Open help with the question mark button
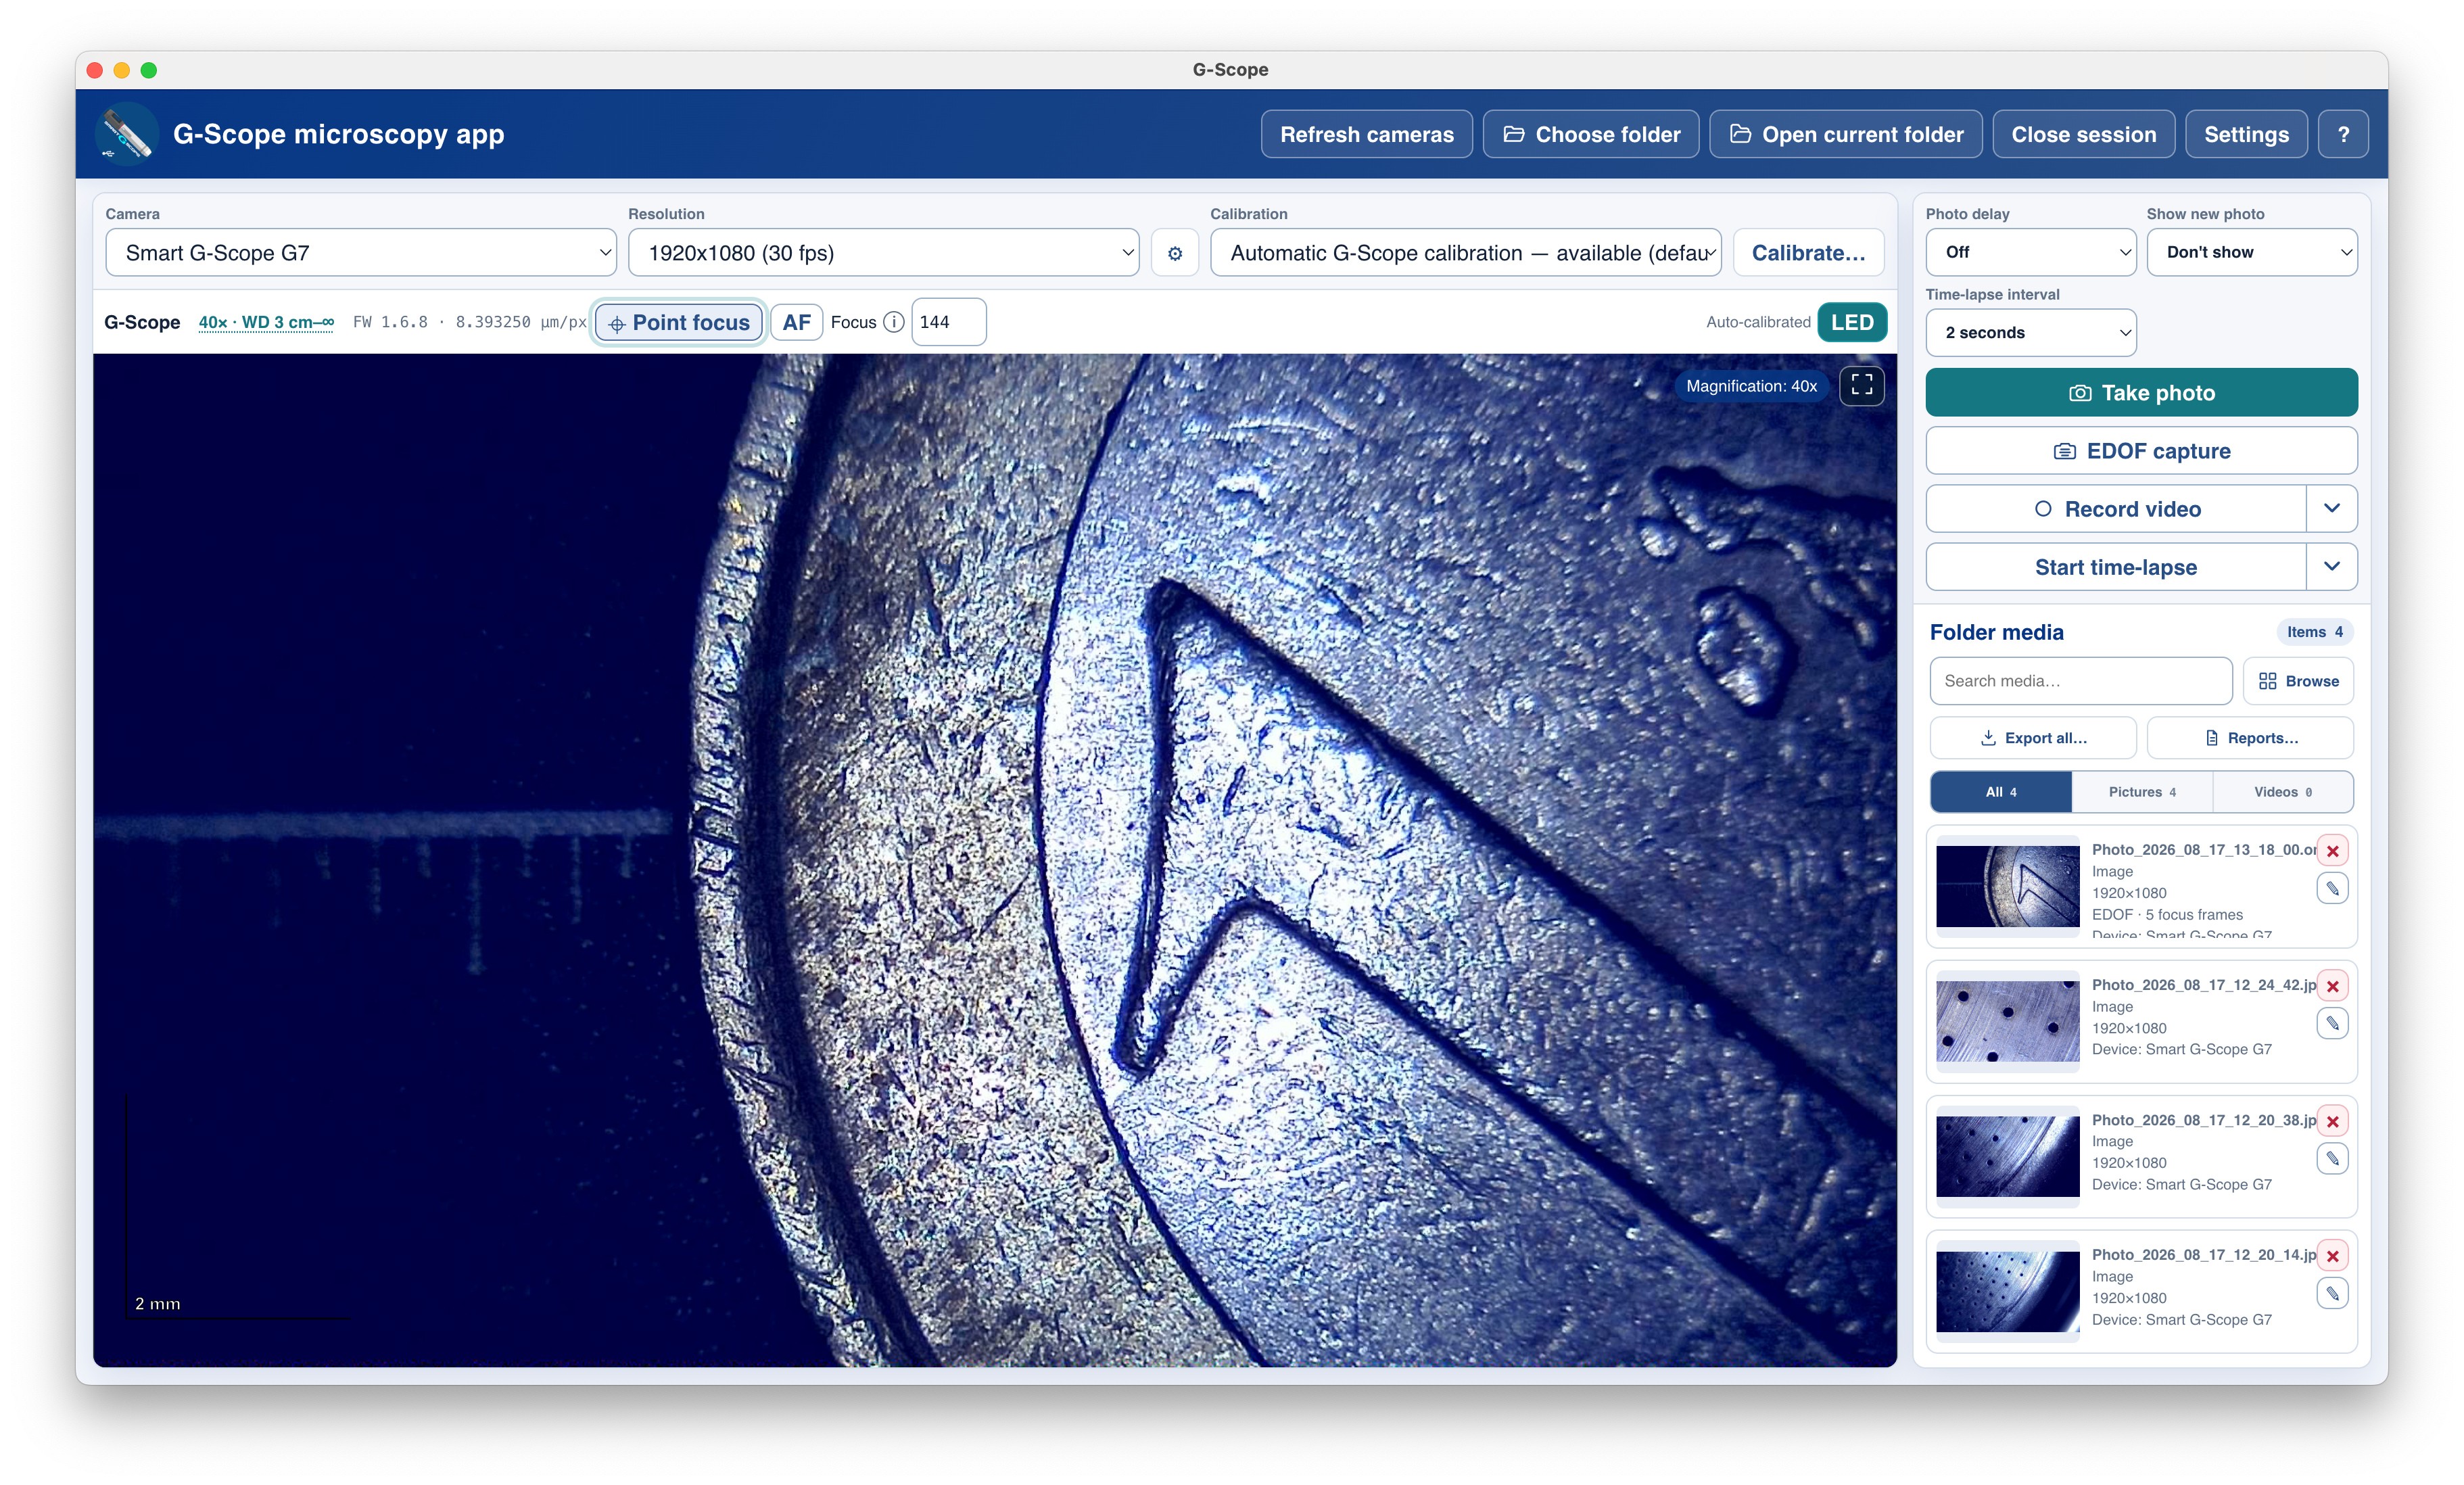The image size is (2464, 1485). 2342,134
